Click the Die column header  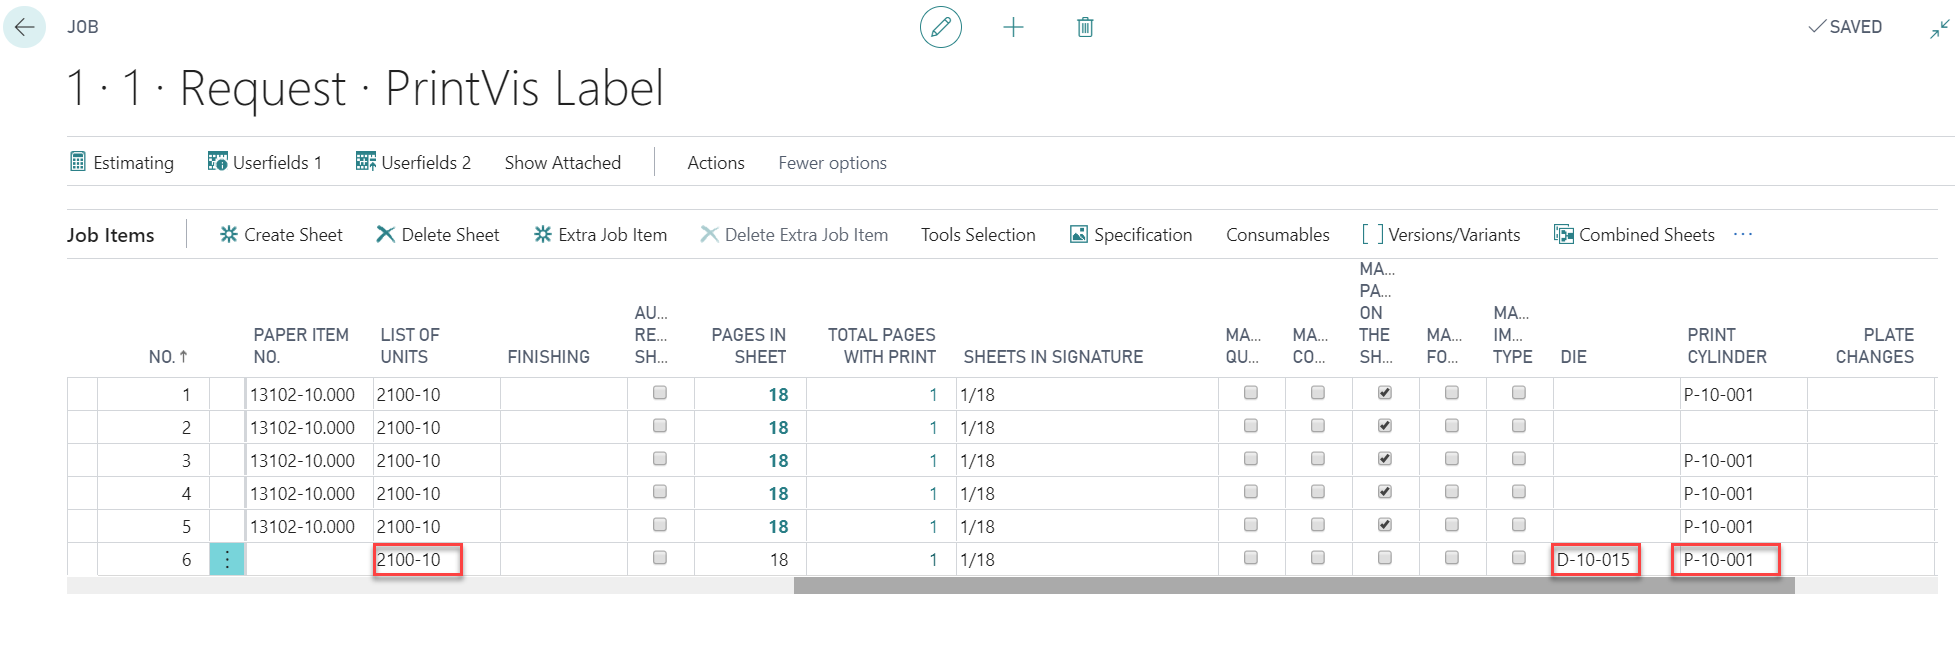click(x=1574, y=357)
